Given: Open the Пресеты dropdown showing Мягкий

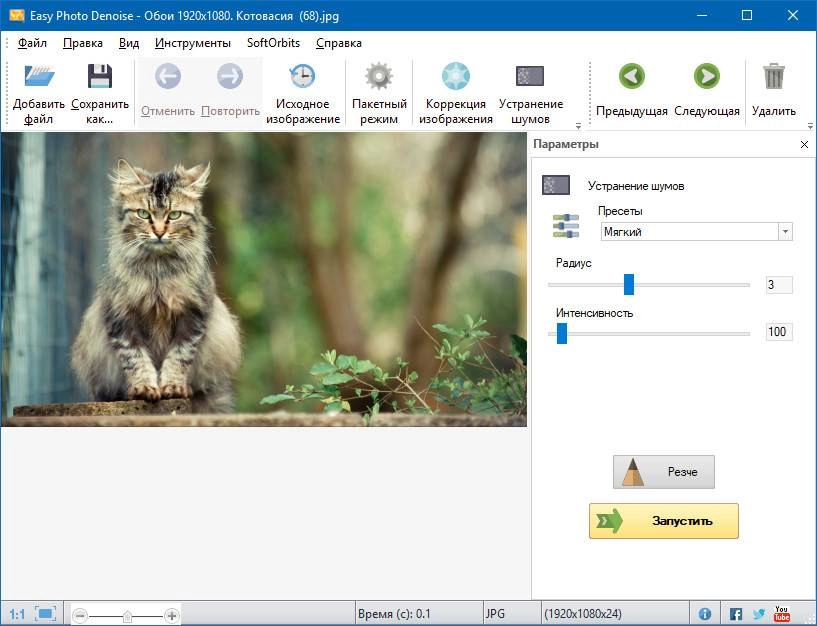Looking at the screenshot, I should (x=697, y=232).
